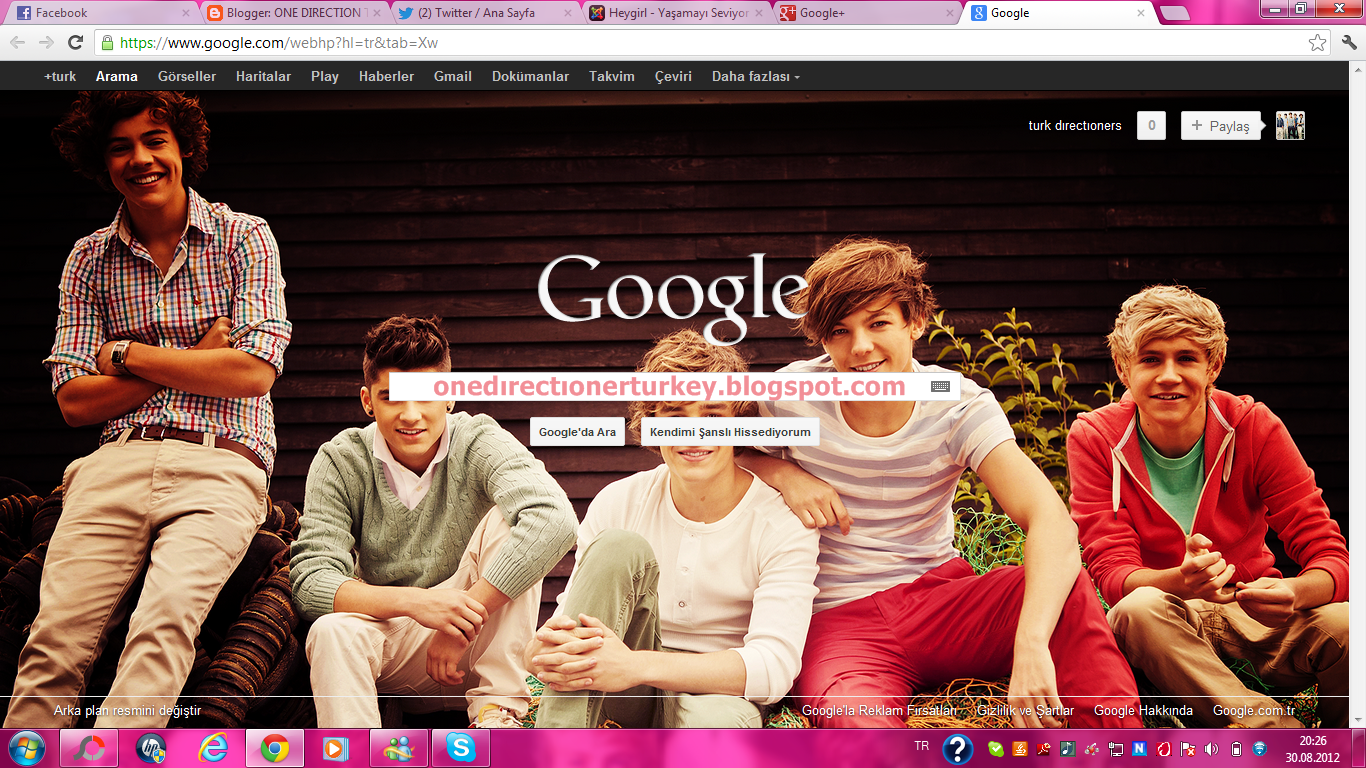Open Çeviri in the Google bar
Image resolution: width=1366 pixels, height=768 pixels.
673,76
